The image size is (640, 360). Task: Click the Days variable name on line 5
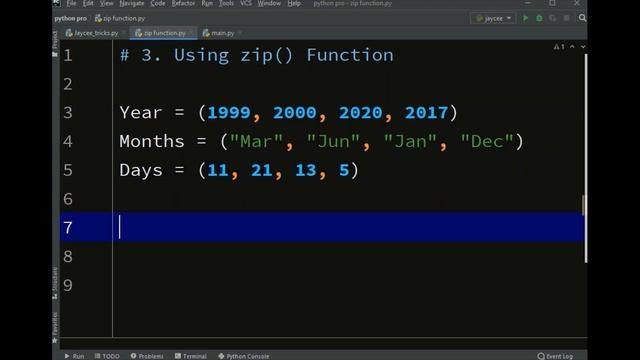tap(141, 170)
